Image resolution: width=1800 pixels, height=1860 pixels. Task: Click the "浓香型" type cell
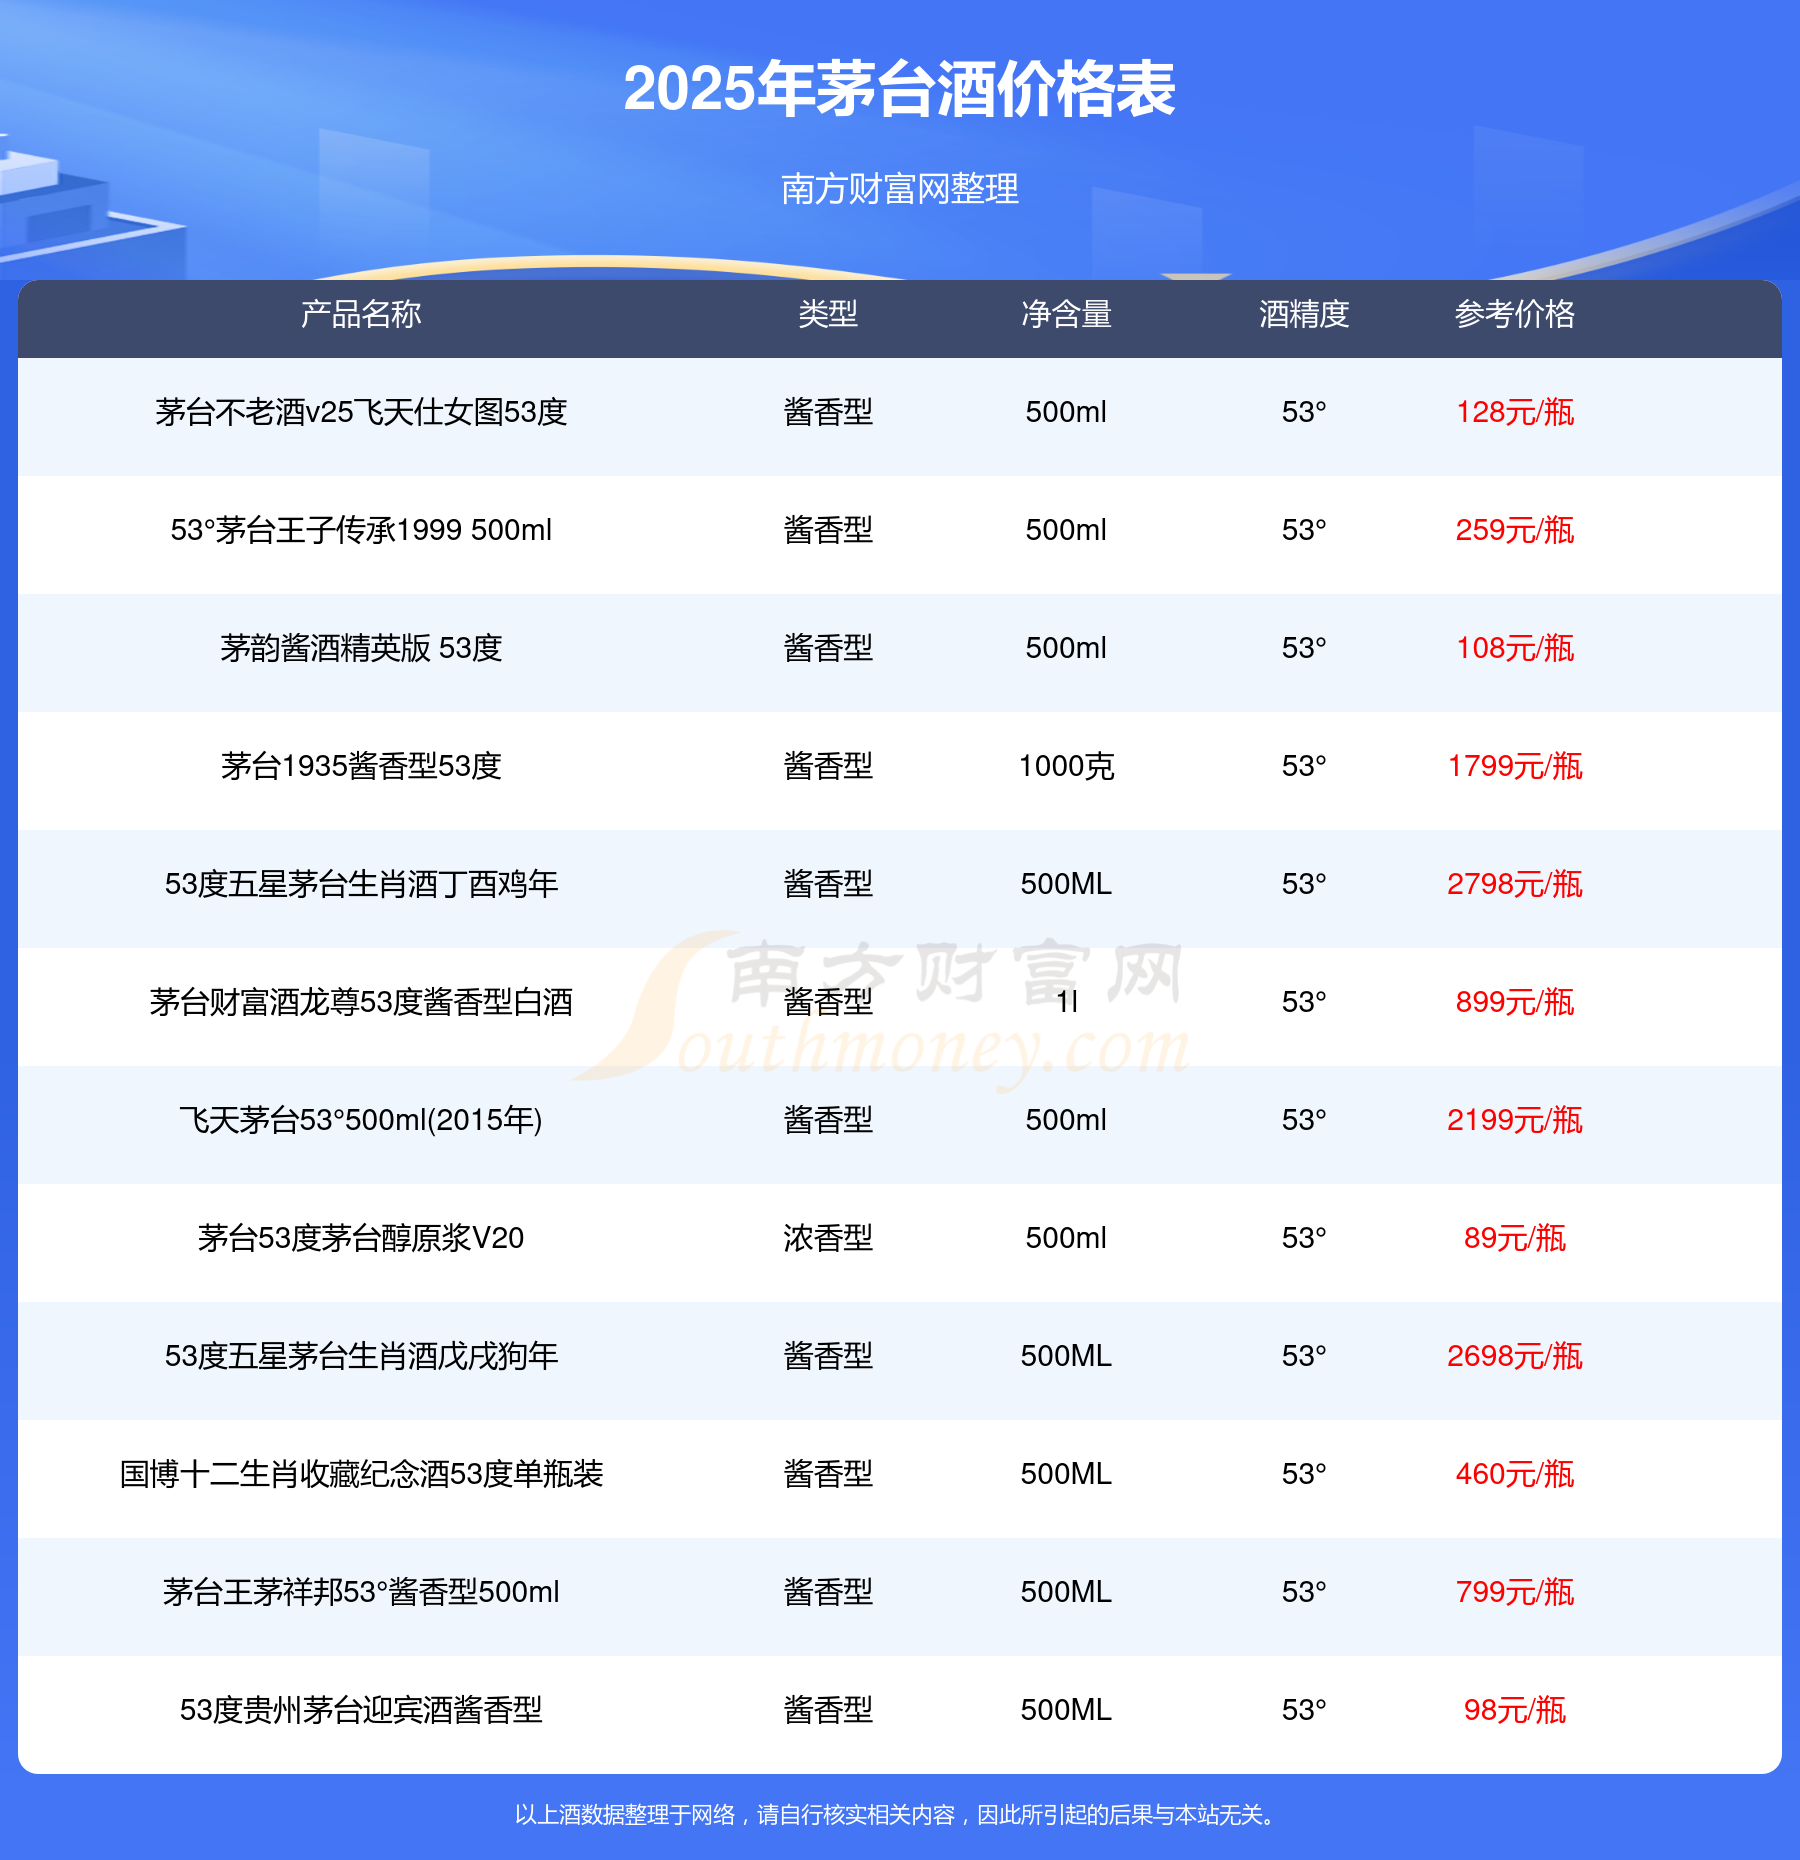coord(828,1238)
